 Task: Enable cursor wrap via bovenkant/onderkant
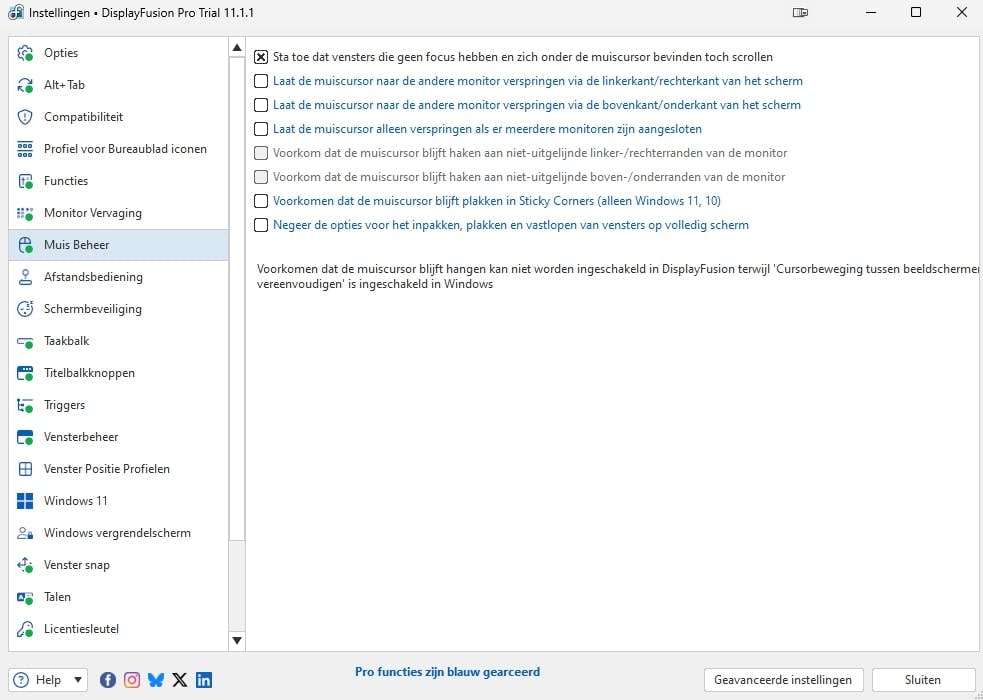(x=261, y=105)
